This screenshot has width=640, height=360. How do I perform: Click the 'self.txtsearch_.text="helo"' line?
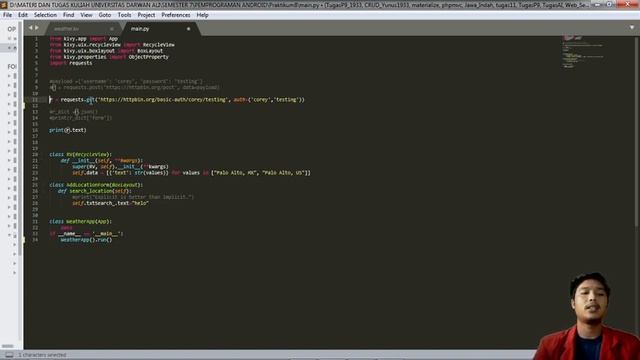click(x=111, y=203)
